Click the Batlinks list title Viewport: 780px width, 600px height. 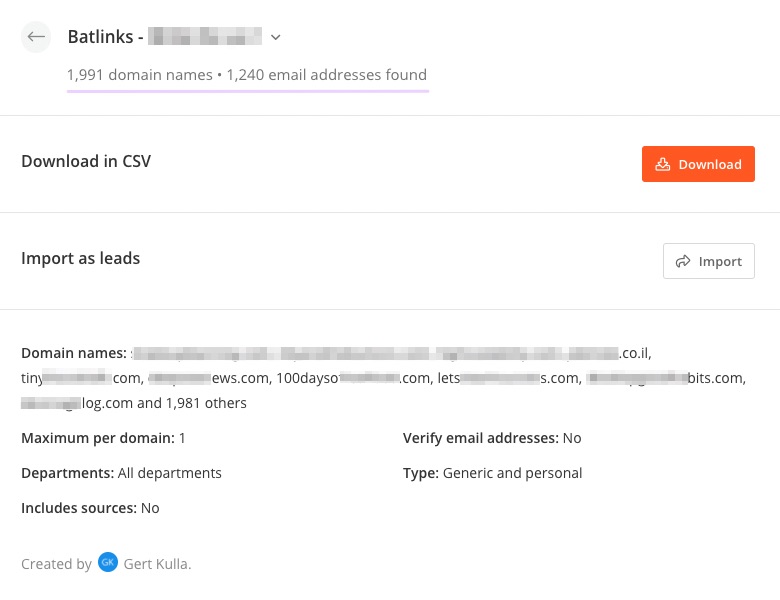pyautogui.click(x=165, y=37)
